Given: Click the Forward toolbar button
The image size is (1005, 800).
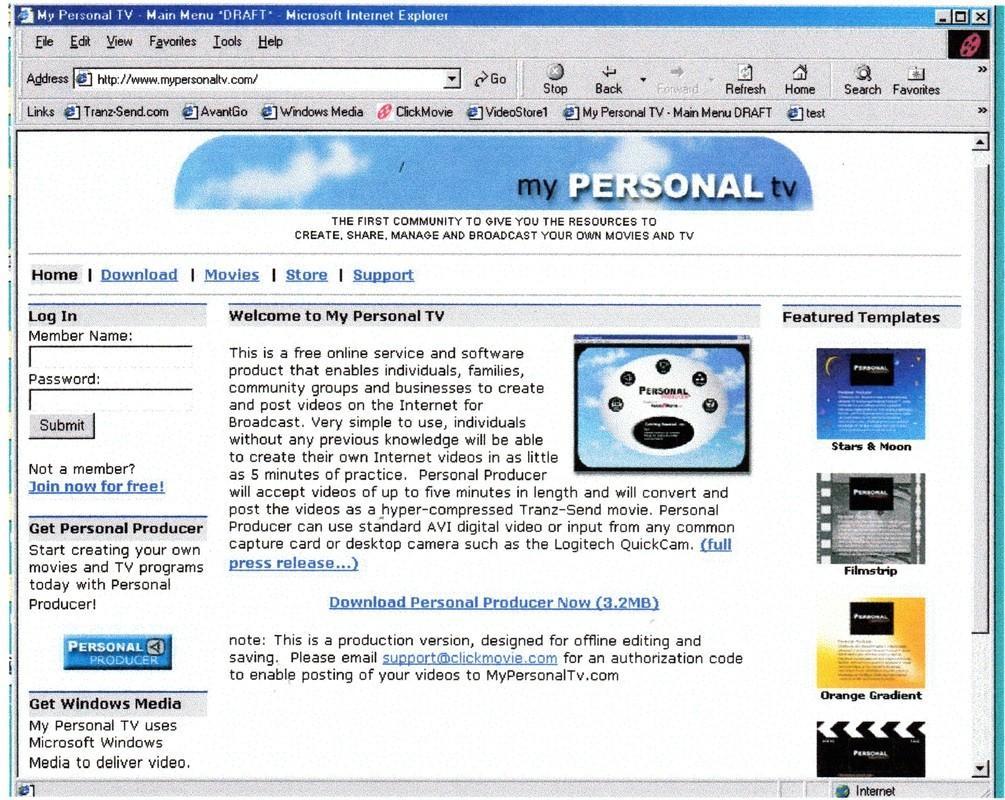Looking at the screenshot, I should point(677,79).
